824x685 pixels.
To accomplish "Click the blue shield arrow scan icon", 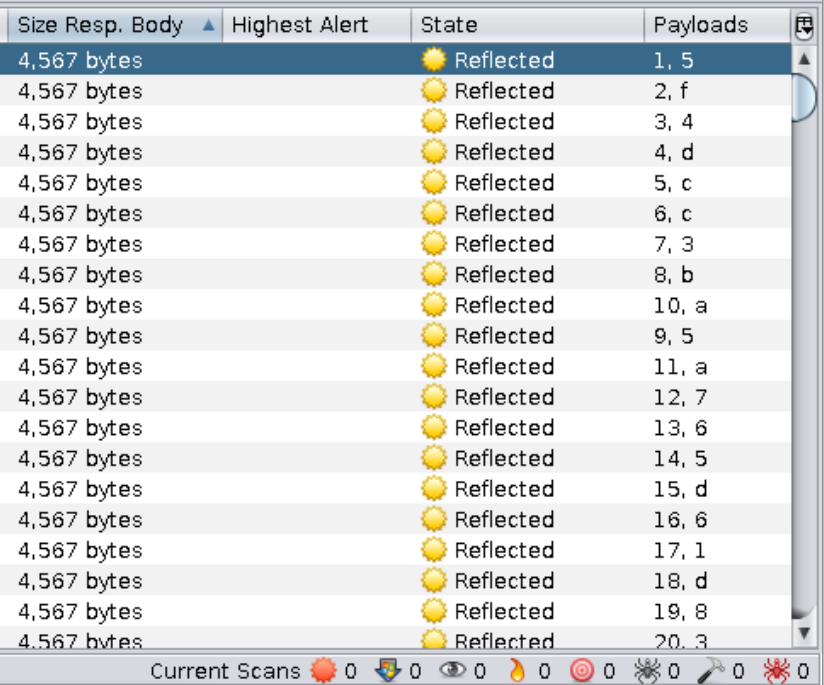I will coord(388,671).
